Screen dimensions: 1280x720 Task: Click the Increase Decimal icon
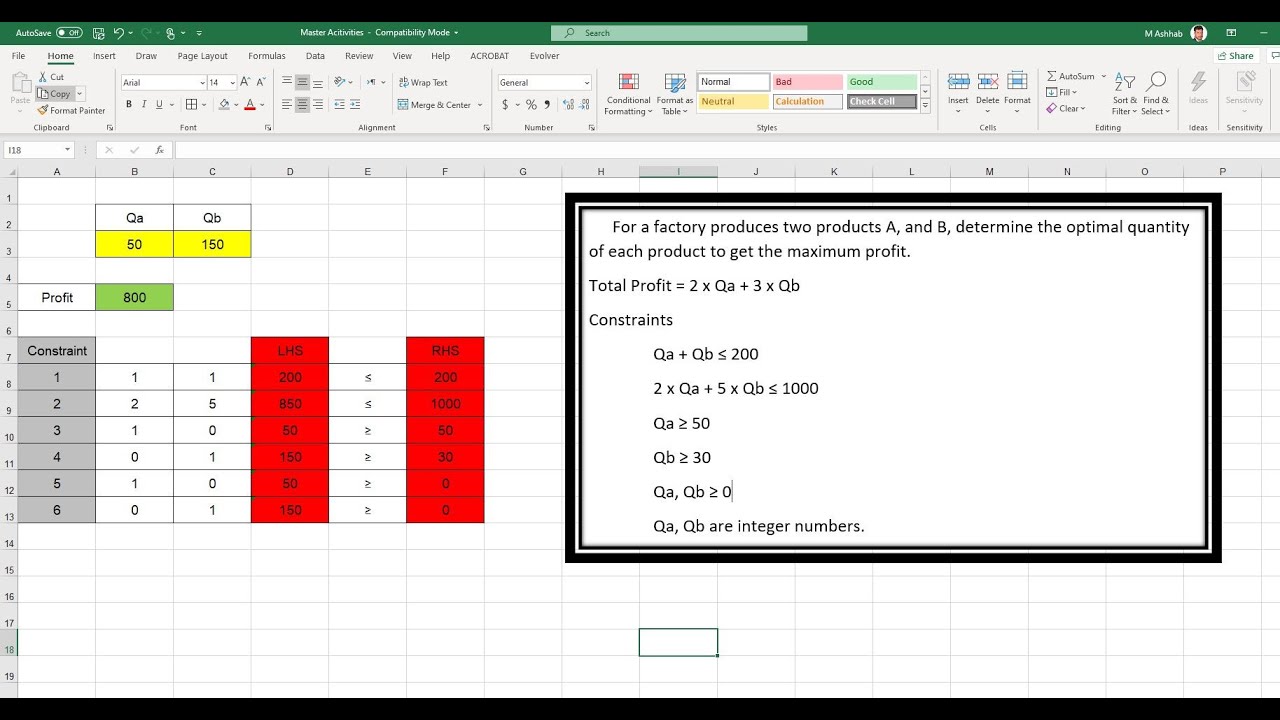[x=568, y=104]
